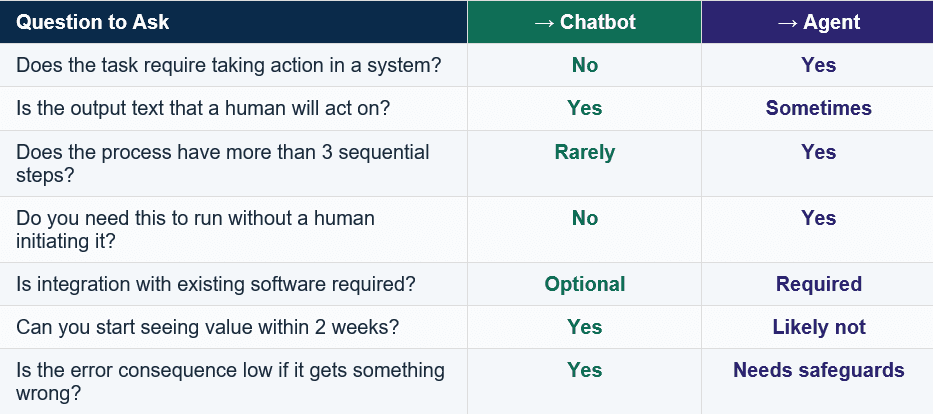
Task: Select the 'Sometimes' Agent cell
Action: click(x=818, y=108)
